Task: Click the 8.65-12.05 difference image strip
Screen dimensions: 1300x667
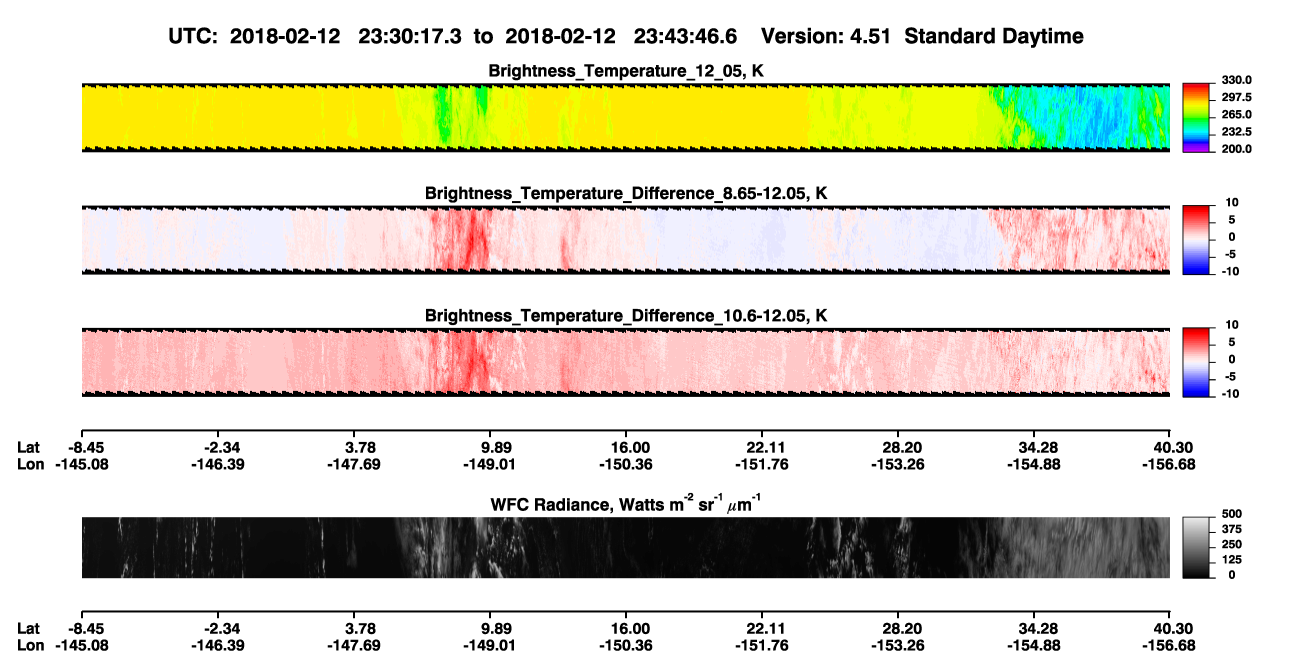Action: (x=625, y=240)
